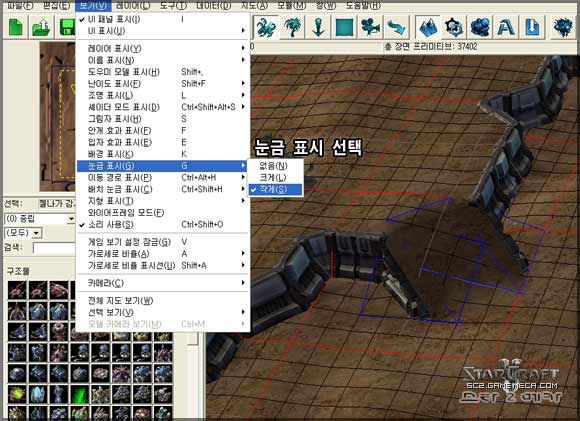Select the bright green glowing unit thumbnail

click(x=80, y=394)
